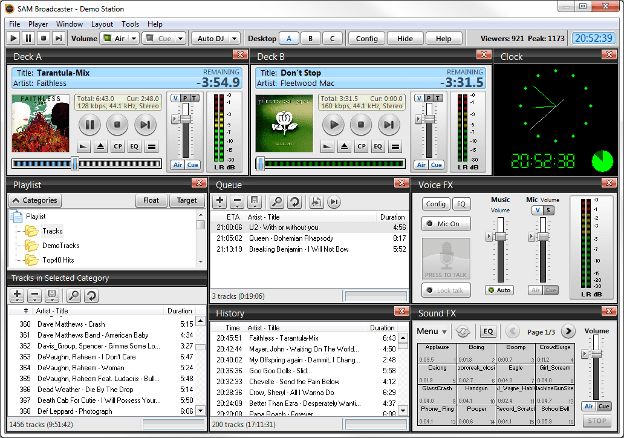Select Queen - Bohemian Rhapsody in Queue
The height and width of the screenshot is (438, 624).
[x=308, y=238]
